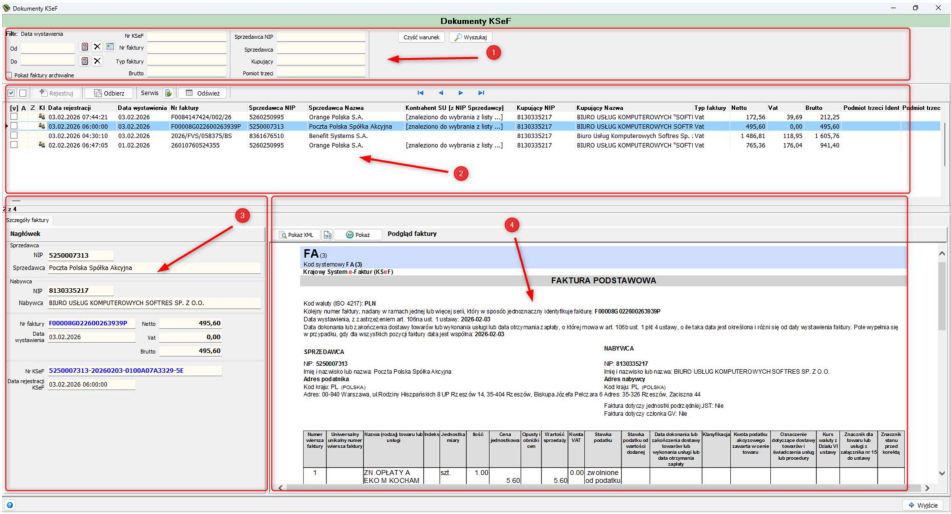Viewport: 951px width, 514px height.
Task: Sort by 'Sprzedawca Nazwa' column header
Action: (336, 107)
